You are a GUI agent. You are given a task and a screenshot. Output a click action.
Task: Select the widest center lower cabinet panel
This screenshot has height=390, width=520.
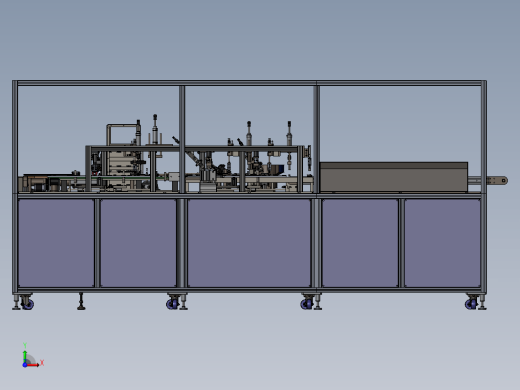pyautogui.click(x=249, y=243)
